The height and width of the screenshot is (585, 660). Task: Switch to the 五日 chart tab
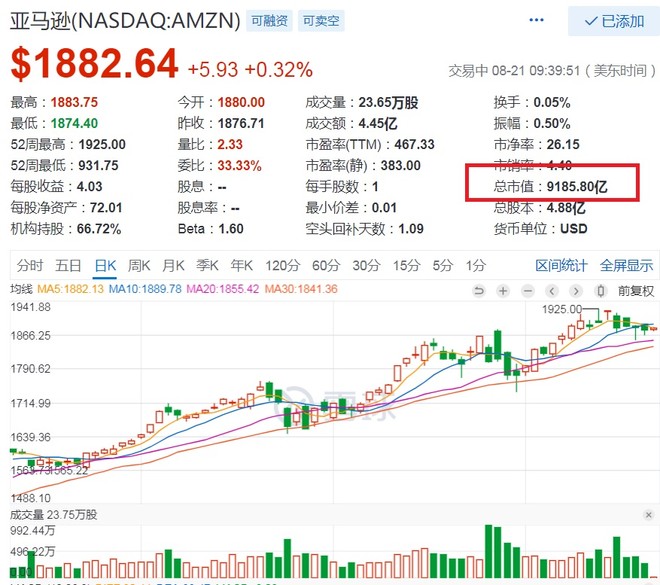[68, 266]
